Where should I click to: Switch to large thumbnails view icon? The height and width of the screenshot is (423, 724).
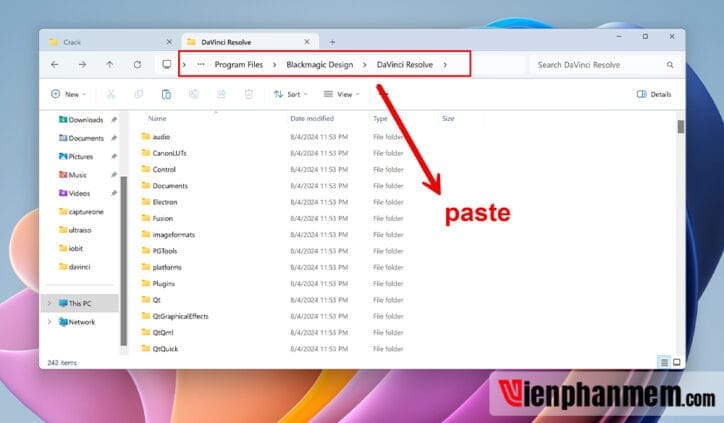click(x=676, y=363)
